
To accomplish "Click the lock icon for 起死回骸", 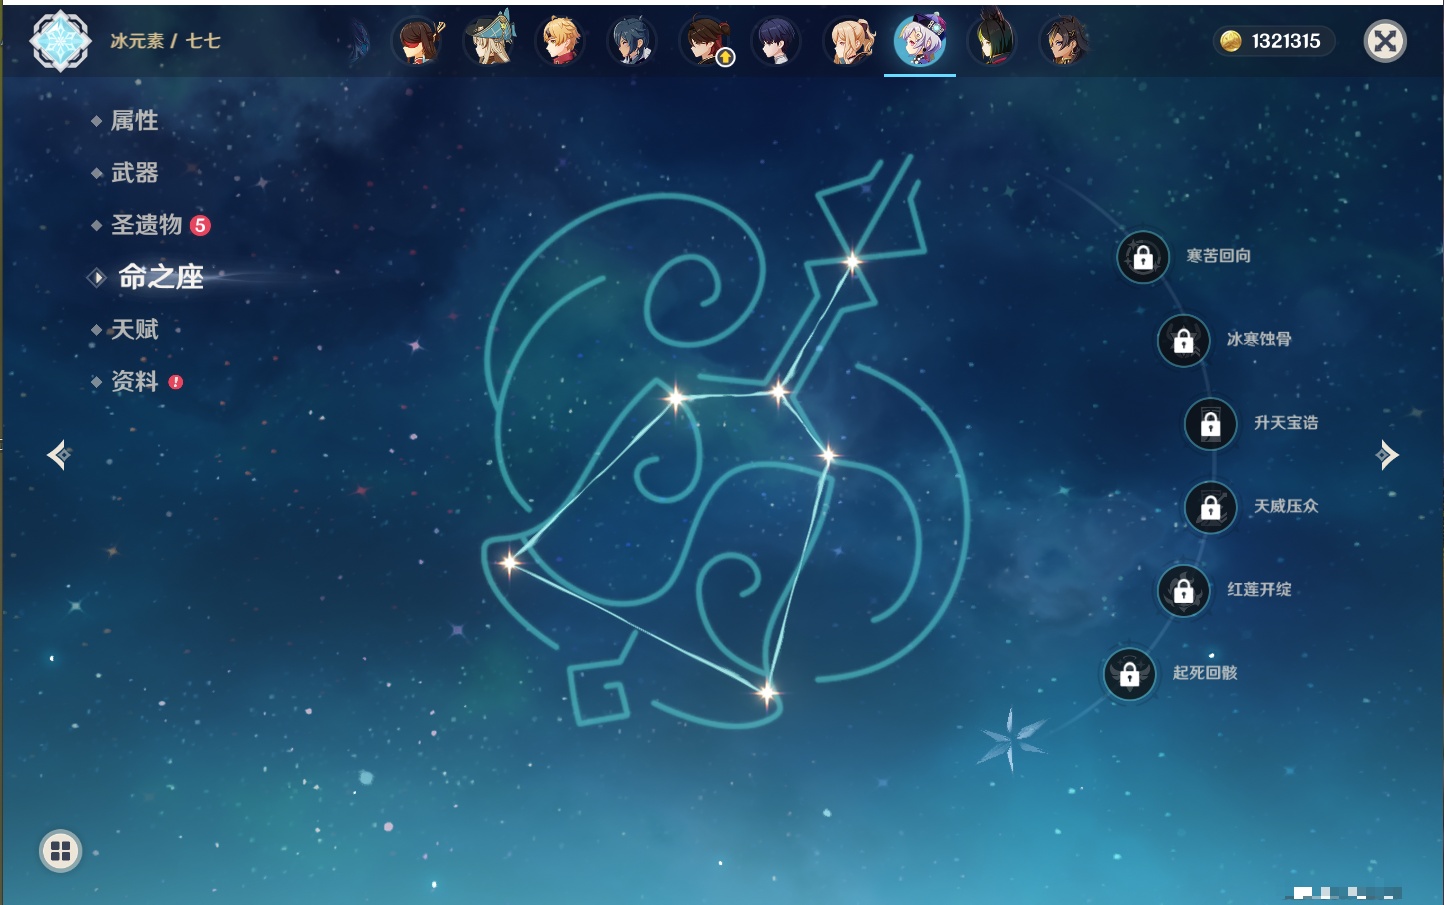I will pyautogui.click(x=1130, y=674).
